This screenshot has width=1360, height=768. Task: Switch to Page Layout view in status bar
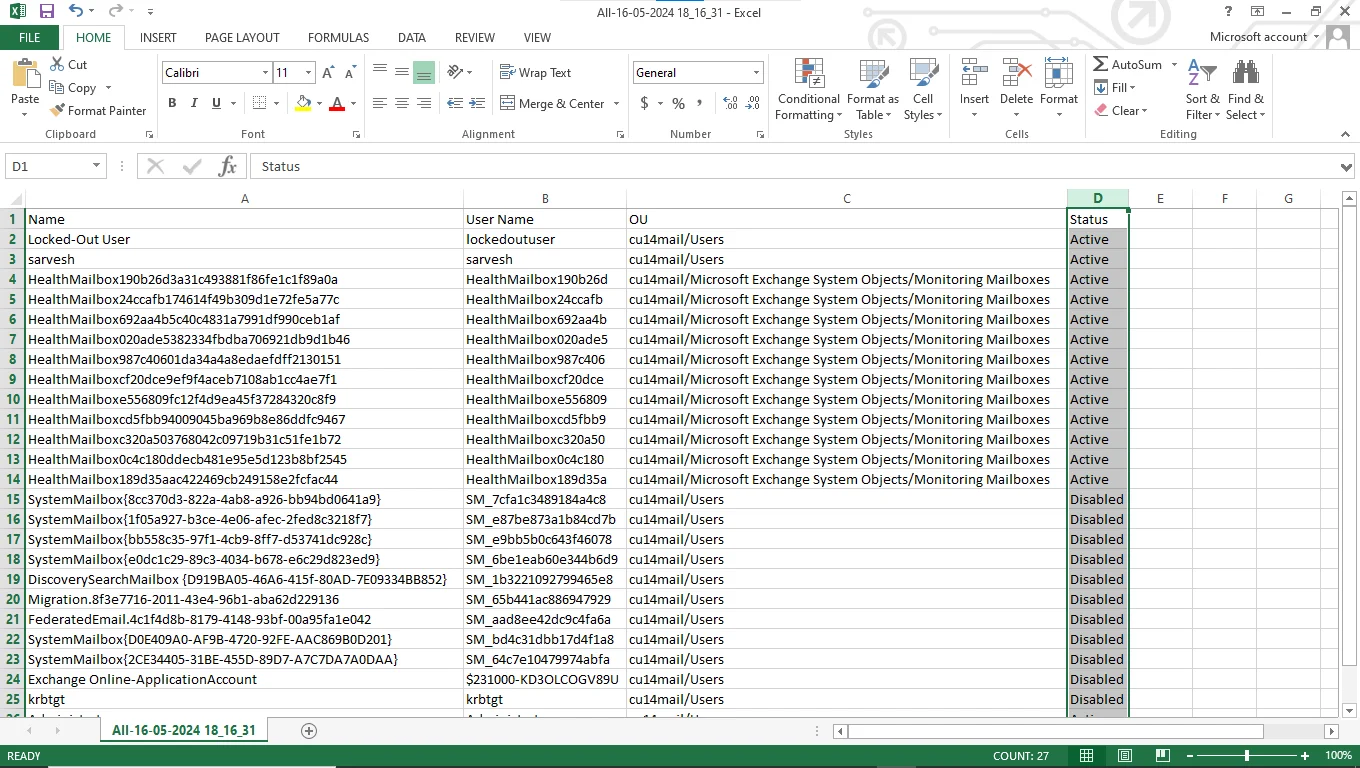tap(1125, 755)
